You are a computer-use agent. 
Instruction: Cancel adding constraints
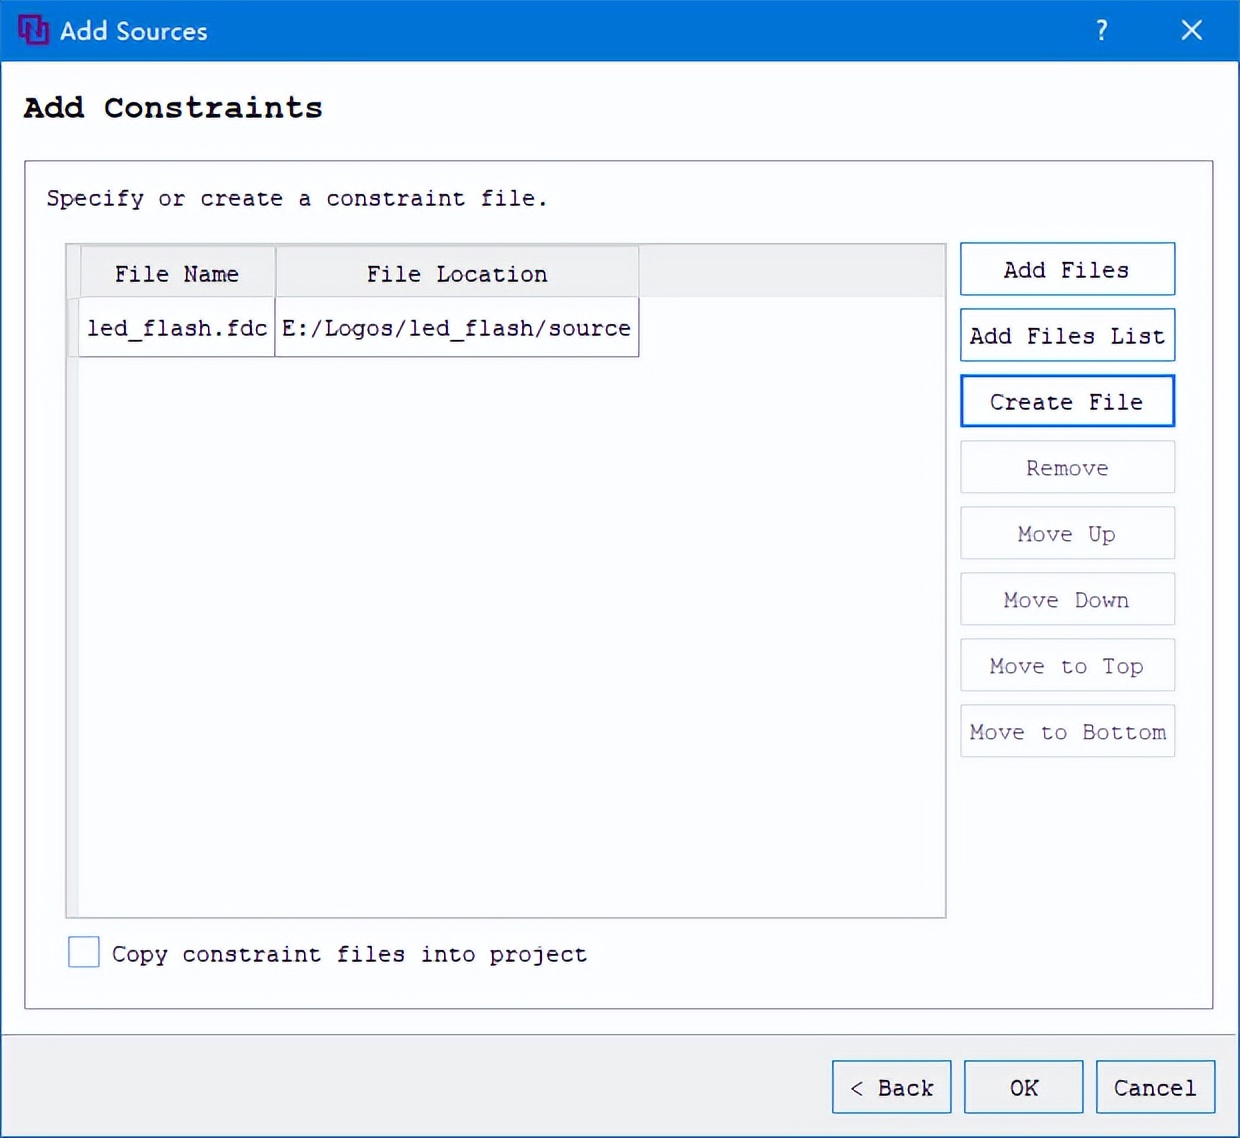click(1156, 1087)
